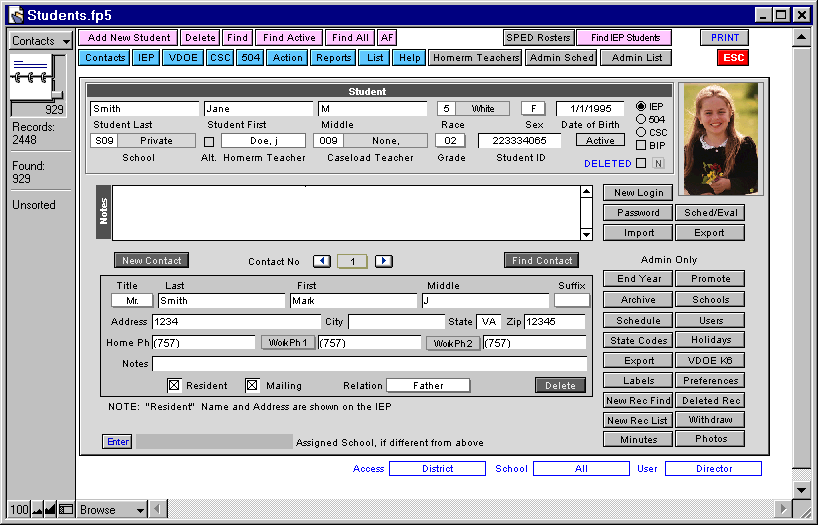Click the Add New Student button
Image resolution: width=818 pixels, height=525 pixels.
pos(127,38)
